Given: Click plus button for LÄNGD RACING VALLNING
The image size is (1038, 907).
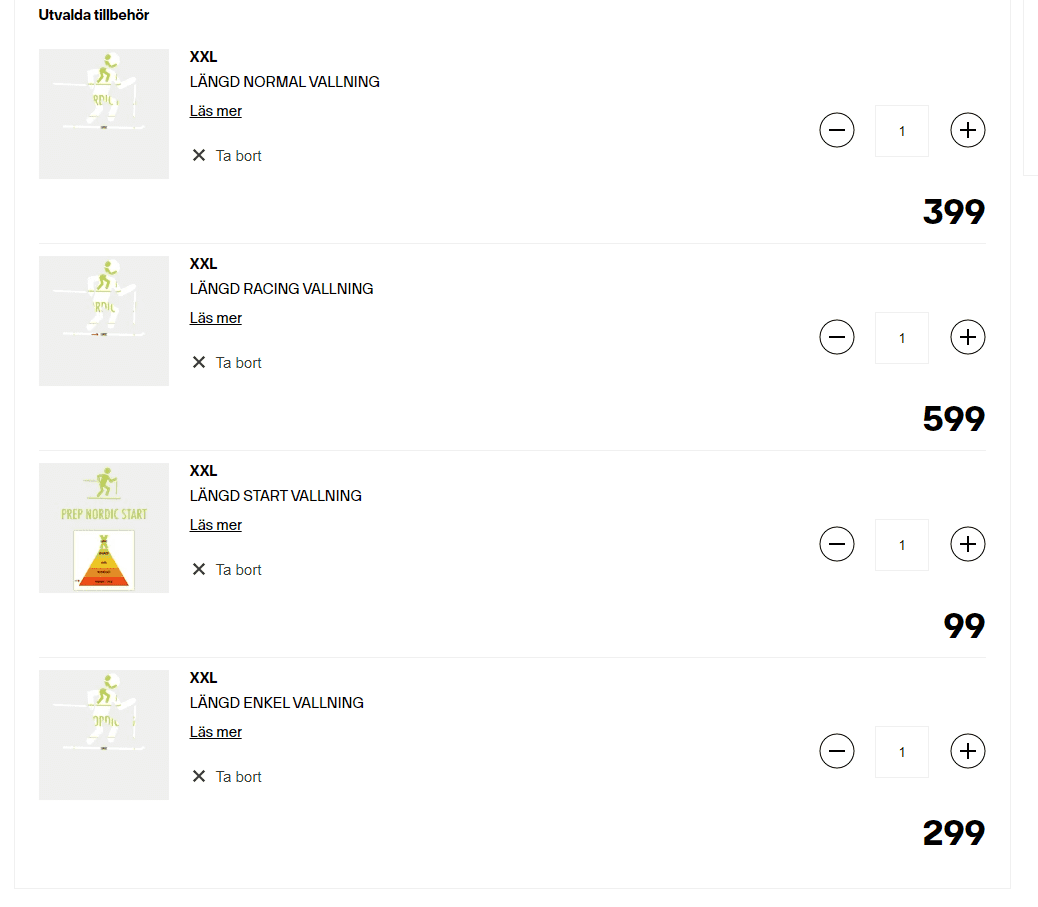Looking at the screenshot, I should (967, 337).
